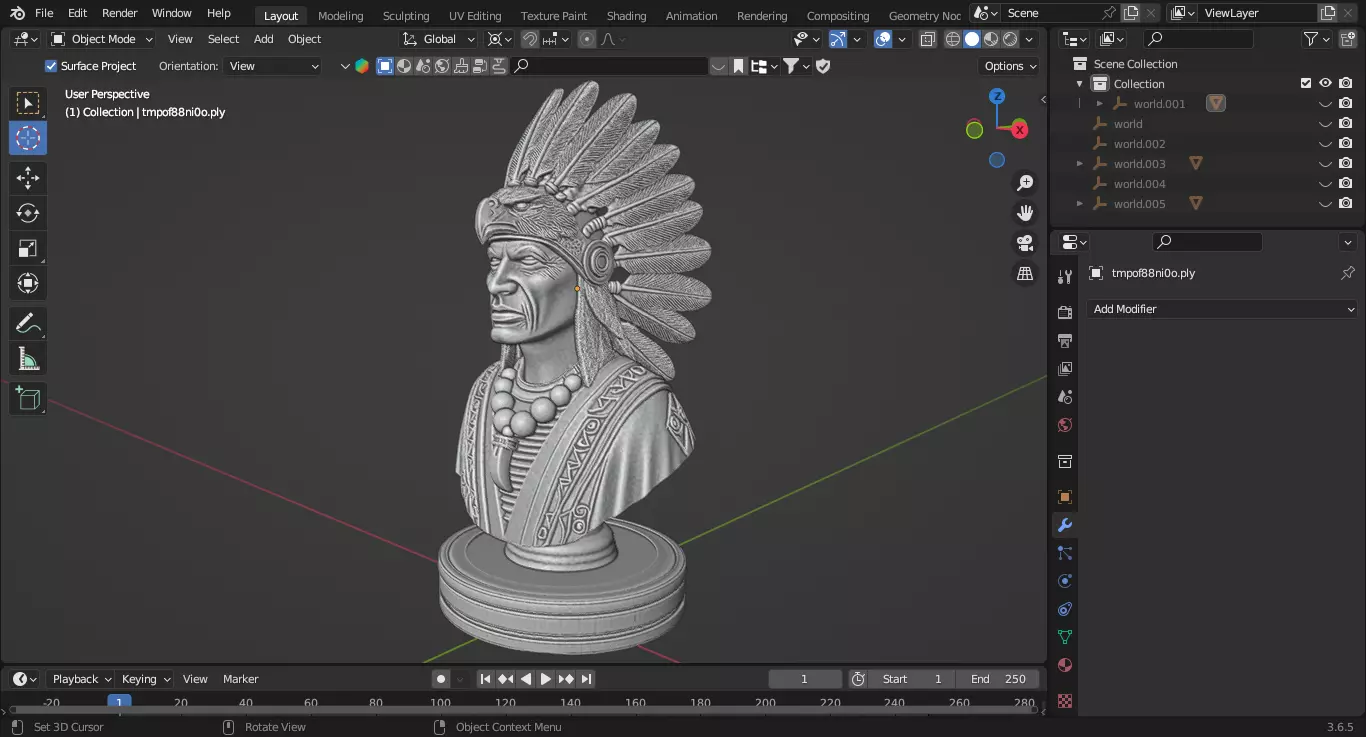Switch to the Shading workspace tab
This screenshot has height=737, width=1366.
click(x=626, y=15)
